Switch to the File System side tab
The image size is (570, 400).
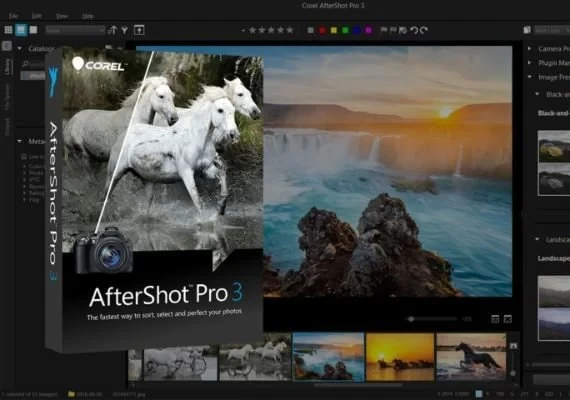point(7,97)
